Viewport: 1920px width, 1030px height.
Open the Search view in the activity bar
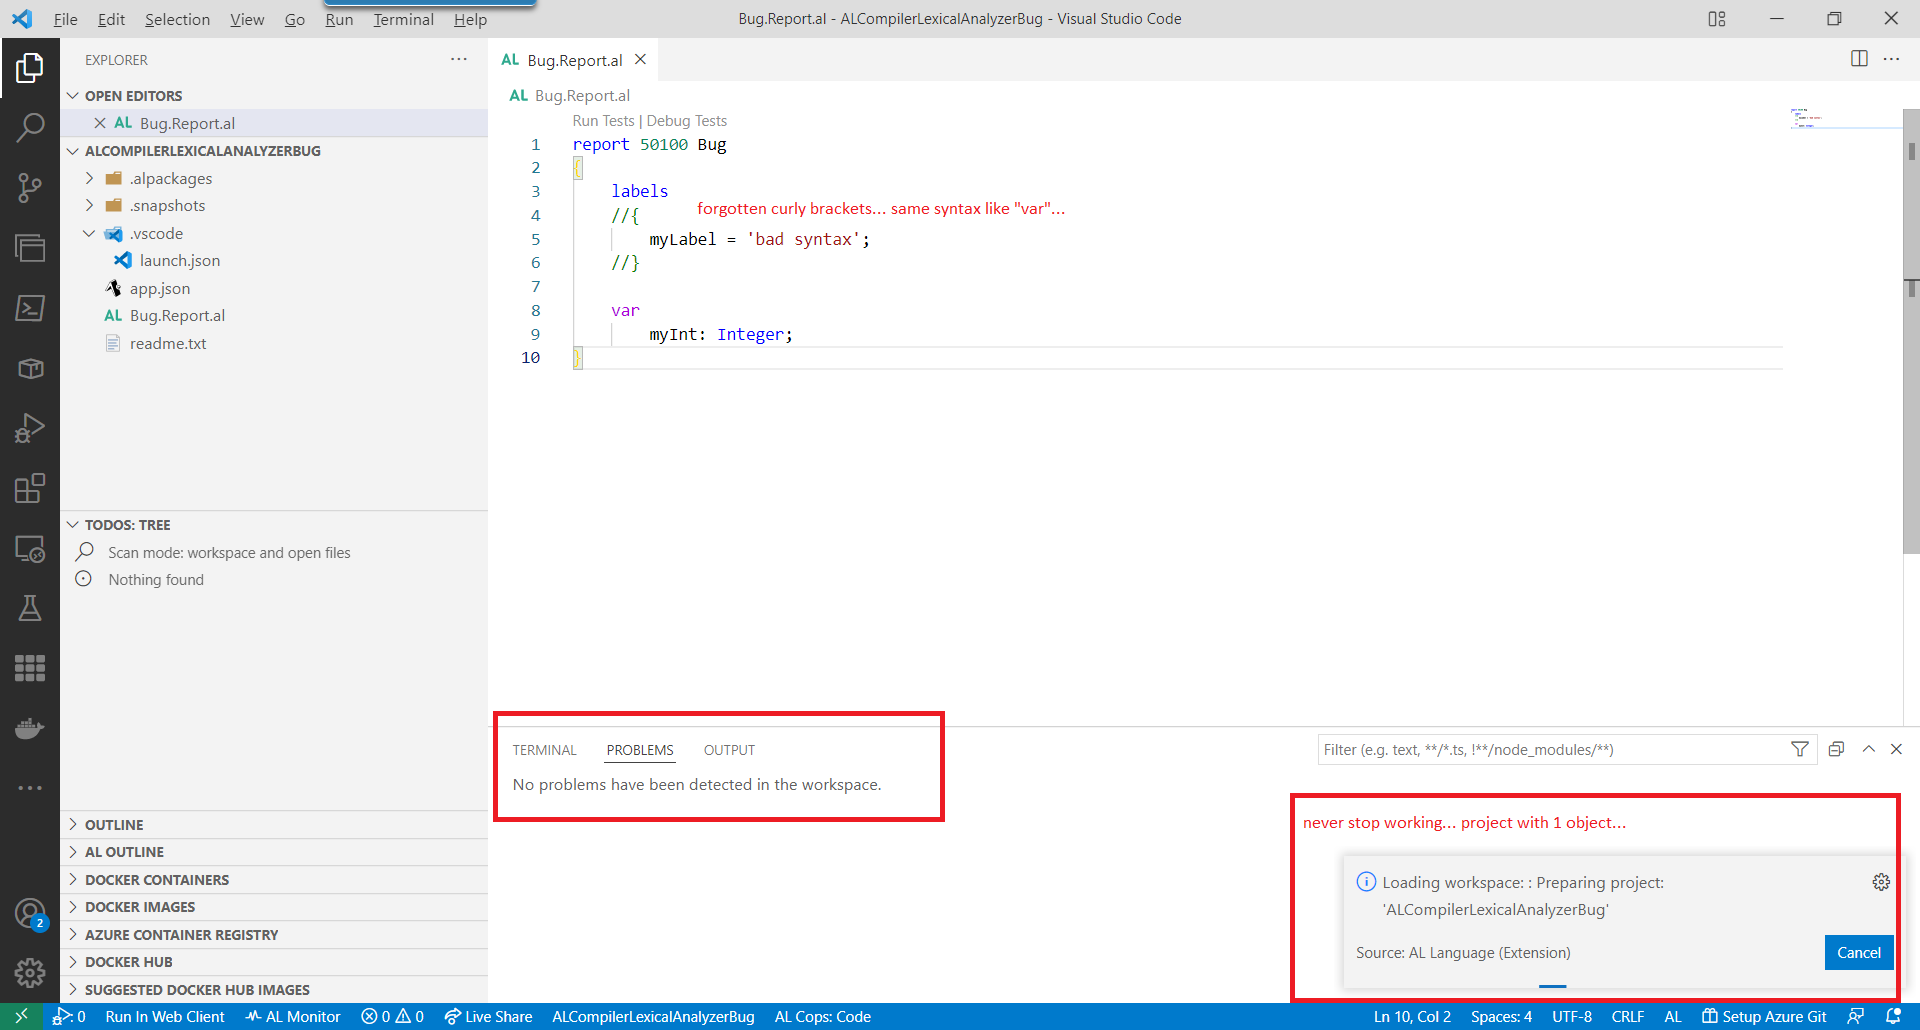(30, 127)
